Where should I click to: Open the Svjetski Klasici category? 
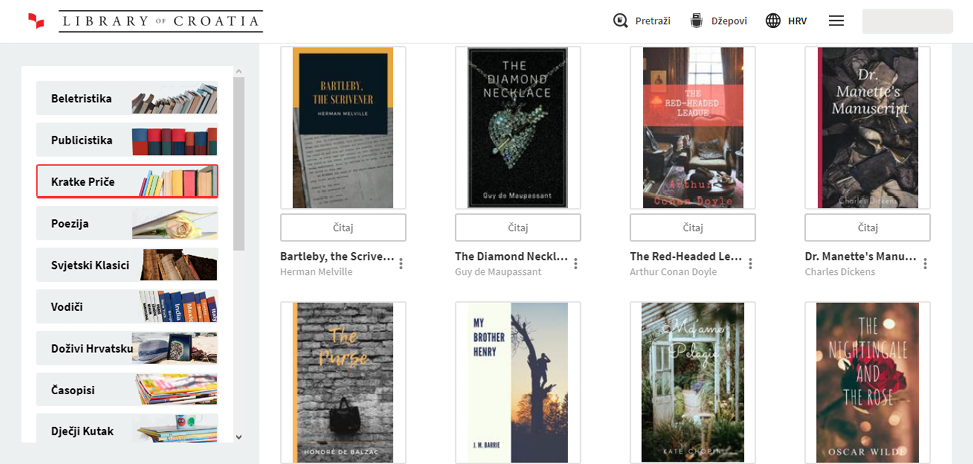tap(127, 265)
